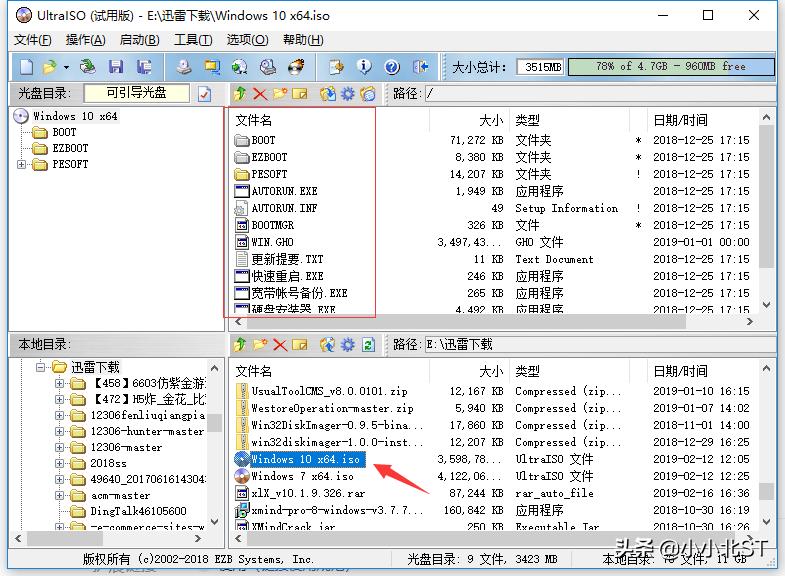Expand the 12306-hunter-master folder node

click(60, 431)
